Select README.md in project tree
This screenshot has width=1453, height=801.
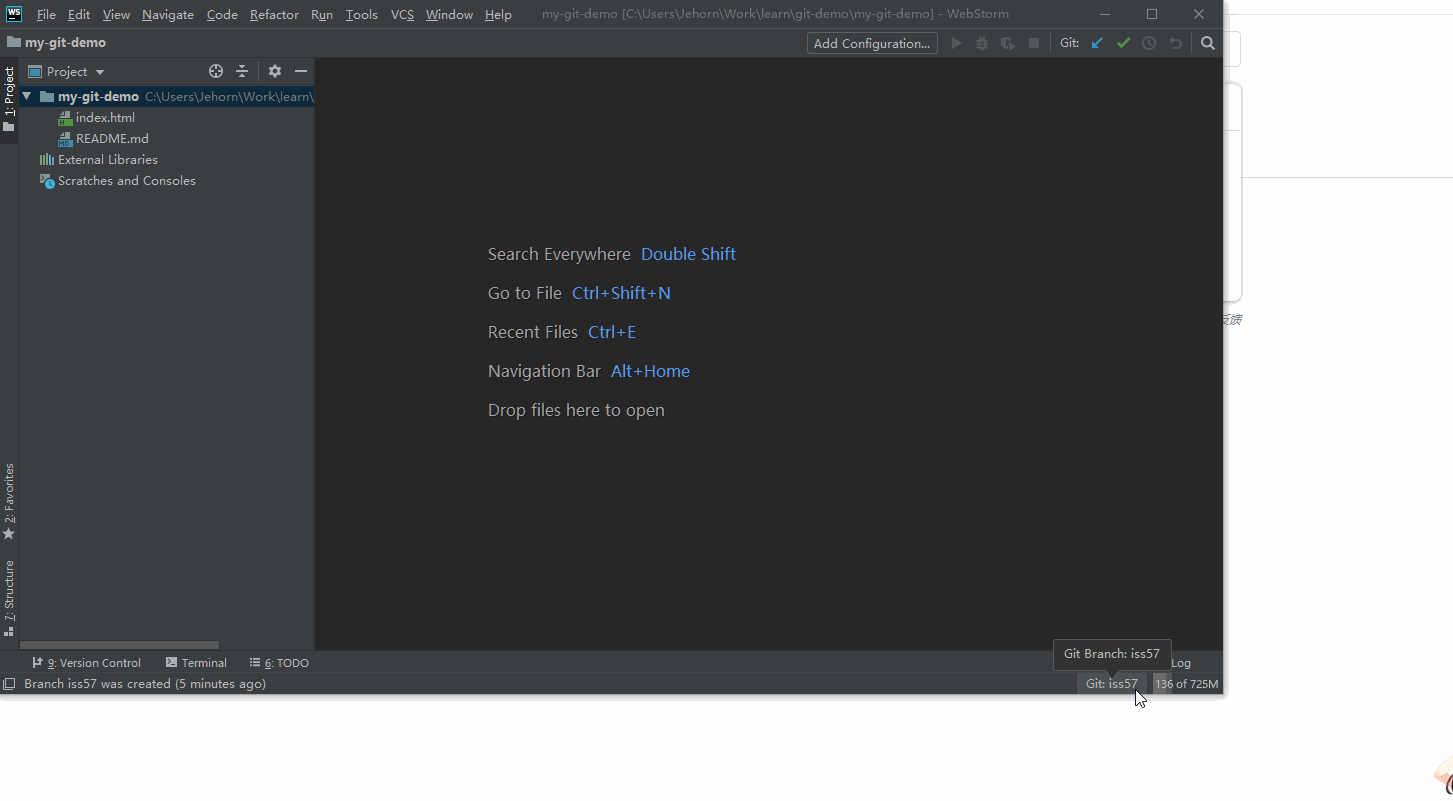(112, 139)
